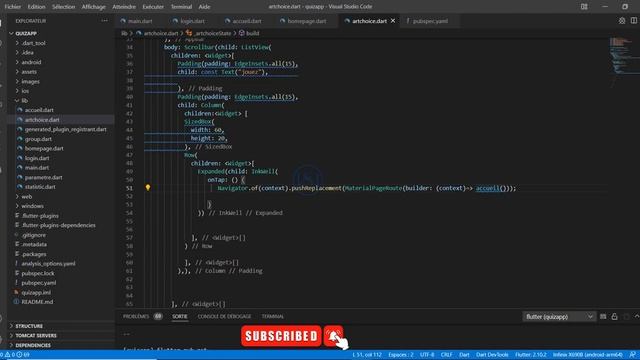Click the quizapp.iml file icon

[x=16, y=292]
